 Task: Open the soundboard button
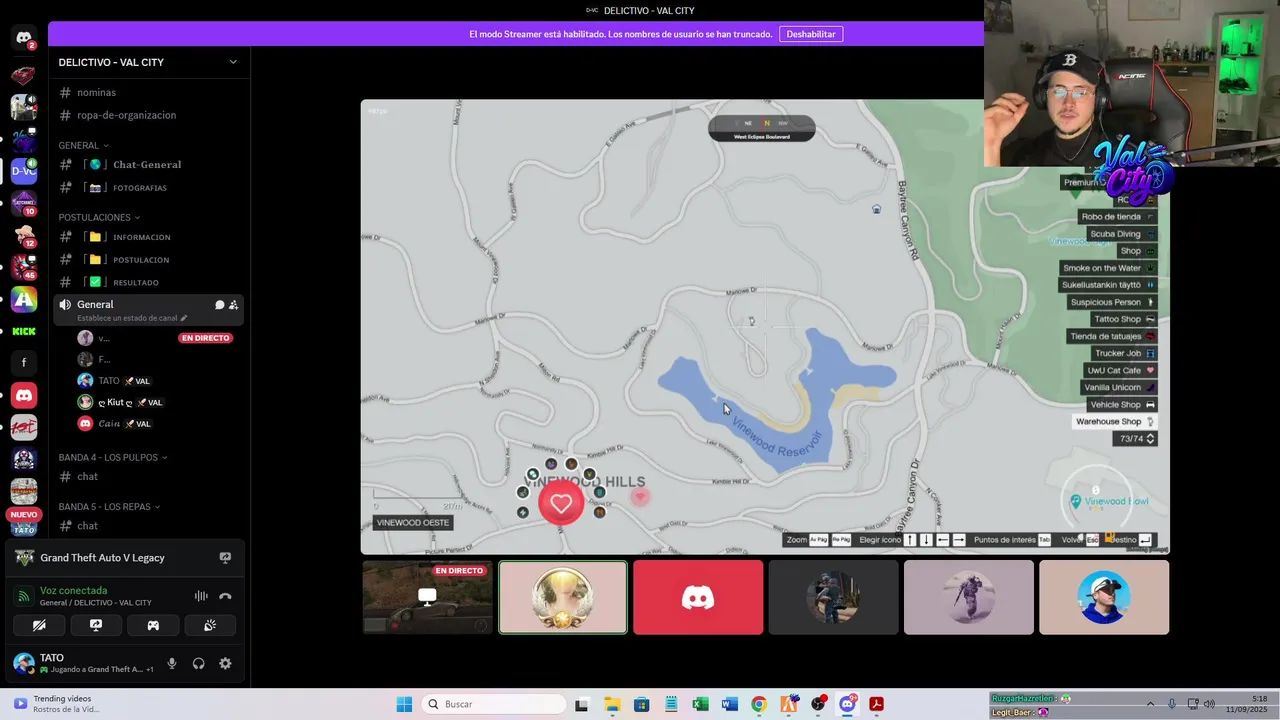point(210,625)
